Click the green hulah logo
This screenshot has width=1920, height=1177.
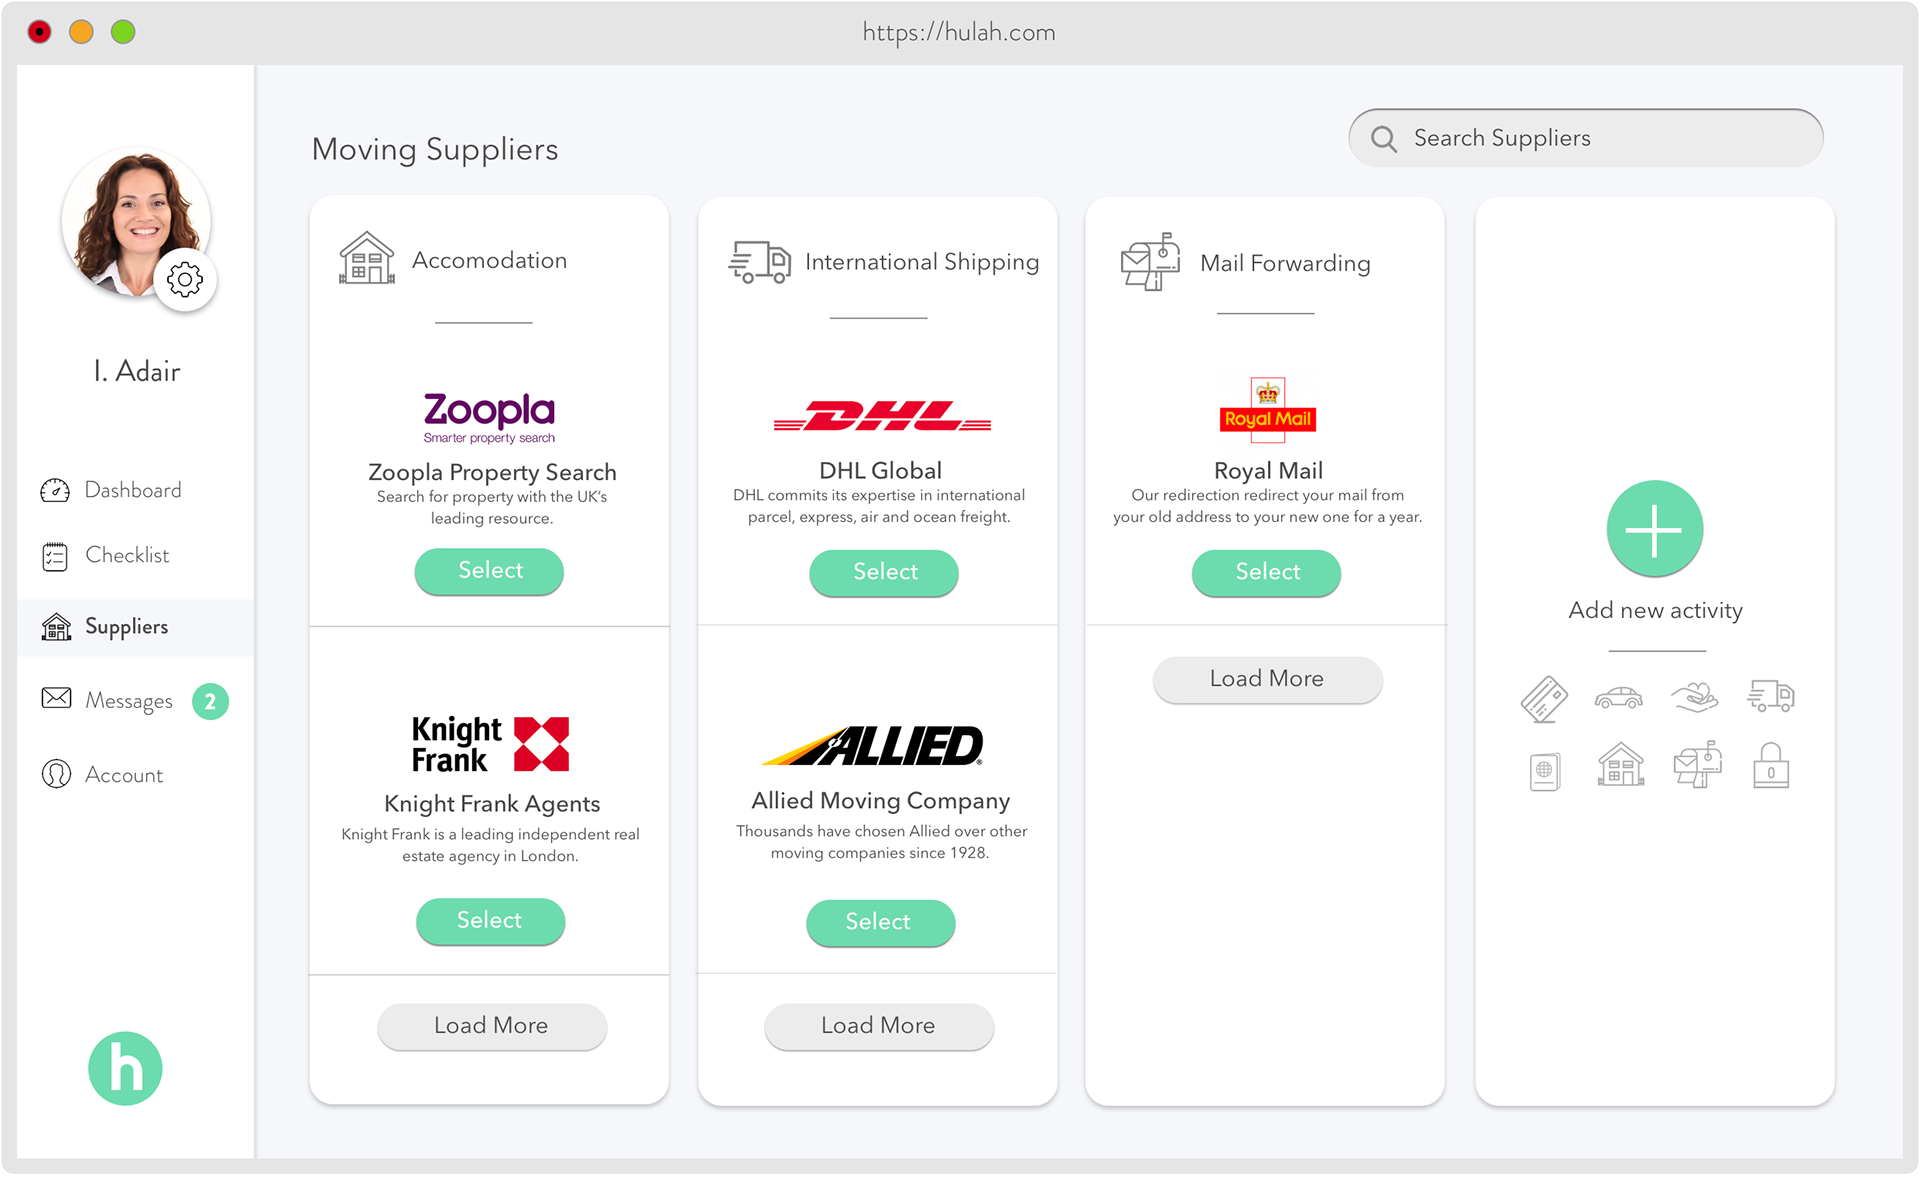click(x=125, y=1068)
